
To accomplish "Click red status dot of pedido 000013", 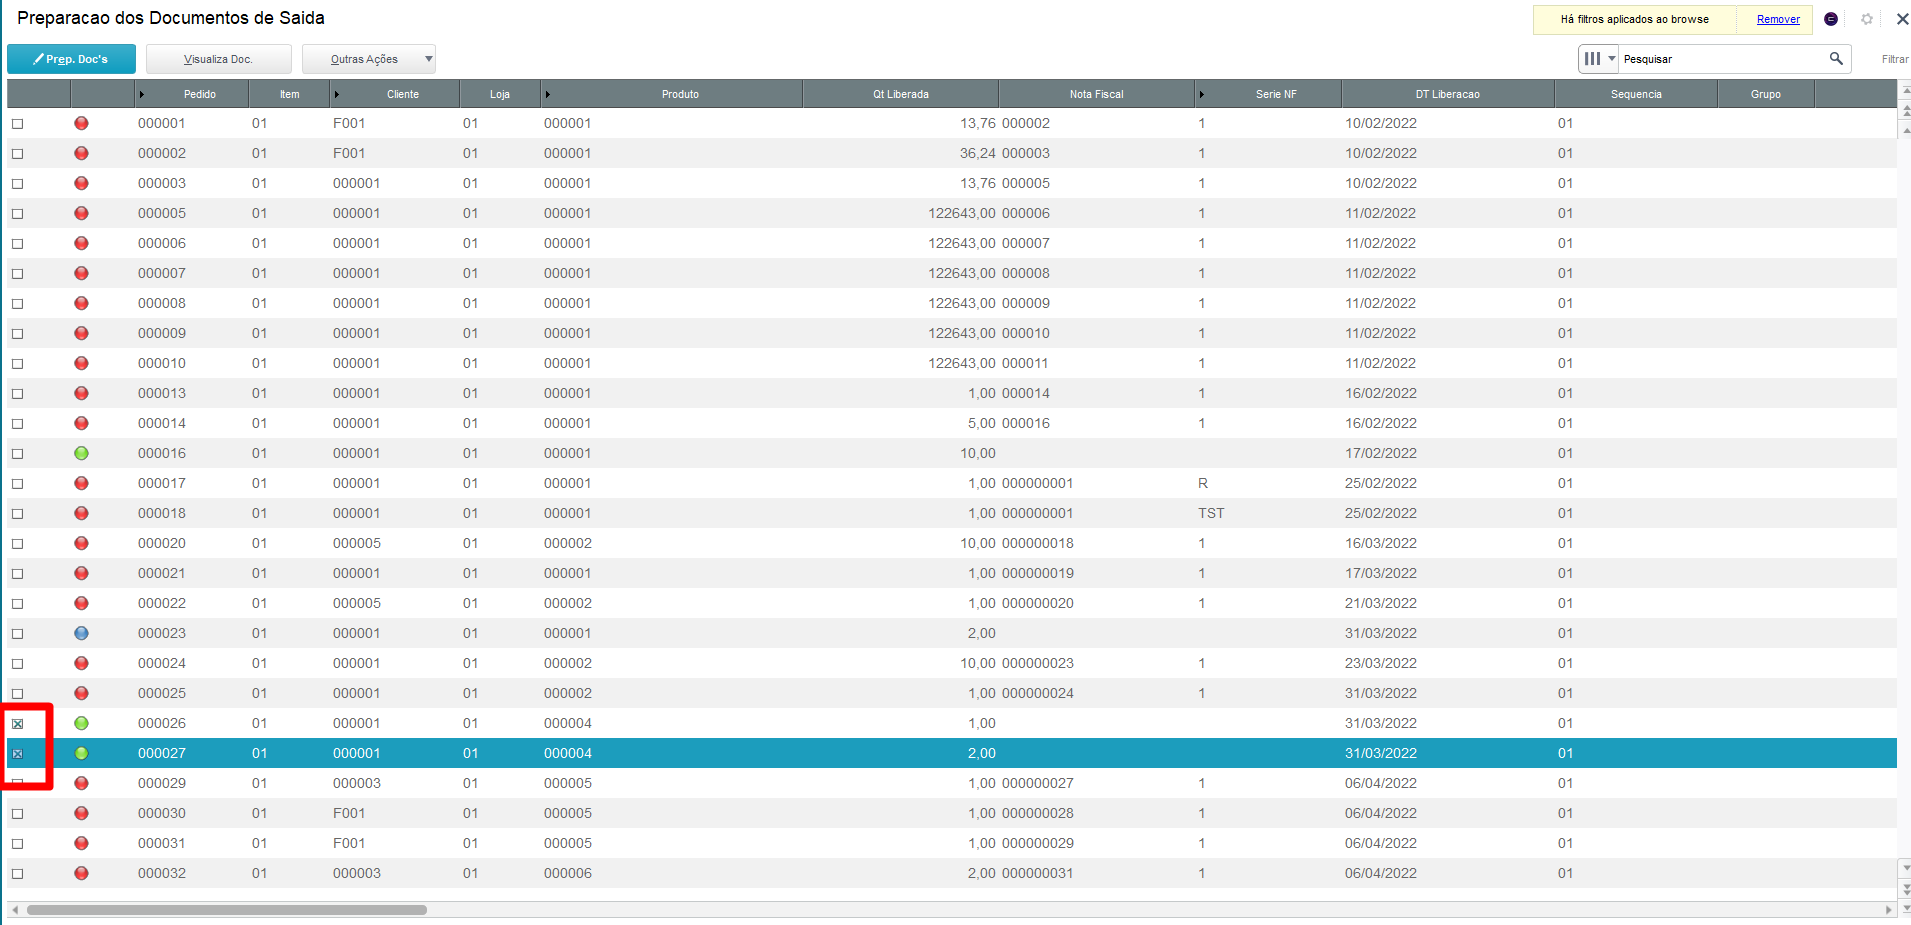I will click(81, 393).
